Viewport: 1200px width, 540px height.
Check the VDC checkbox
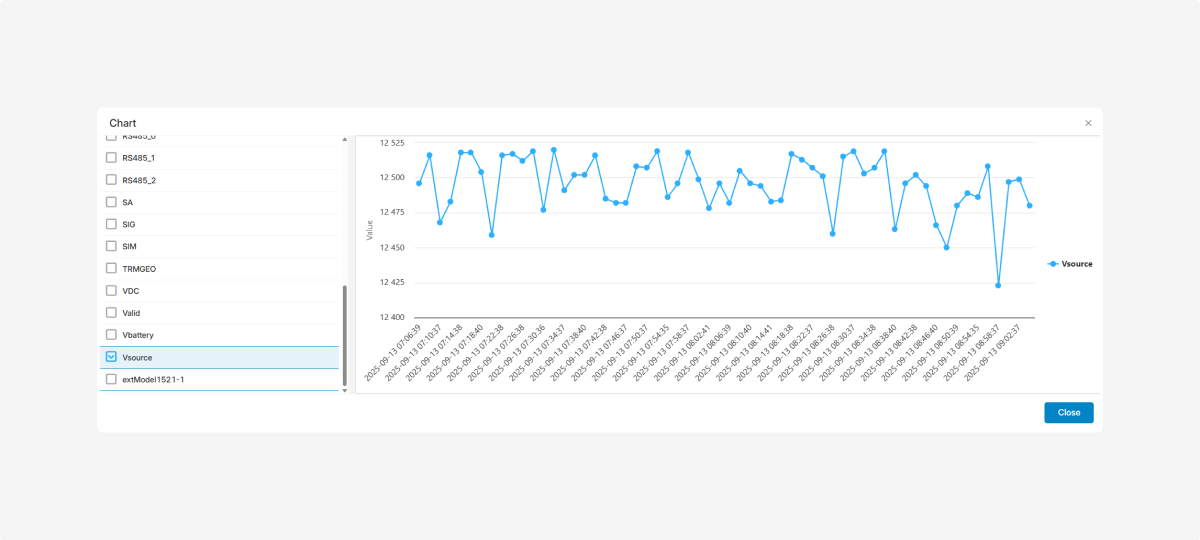111,290
